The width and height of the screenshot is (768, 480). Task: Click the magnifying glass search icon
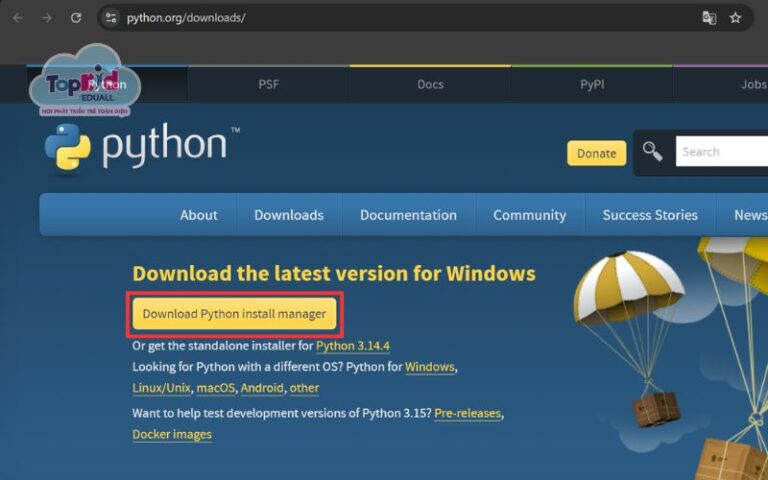[652, 151]
